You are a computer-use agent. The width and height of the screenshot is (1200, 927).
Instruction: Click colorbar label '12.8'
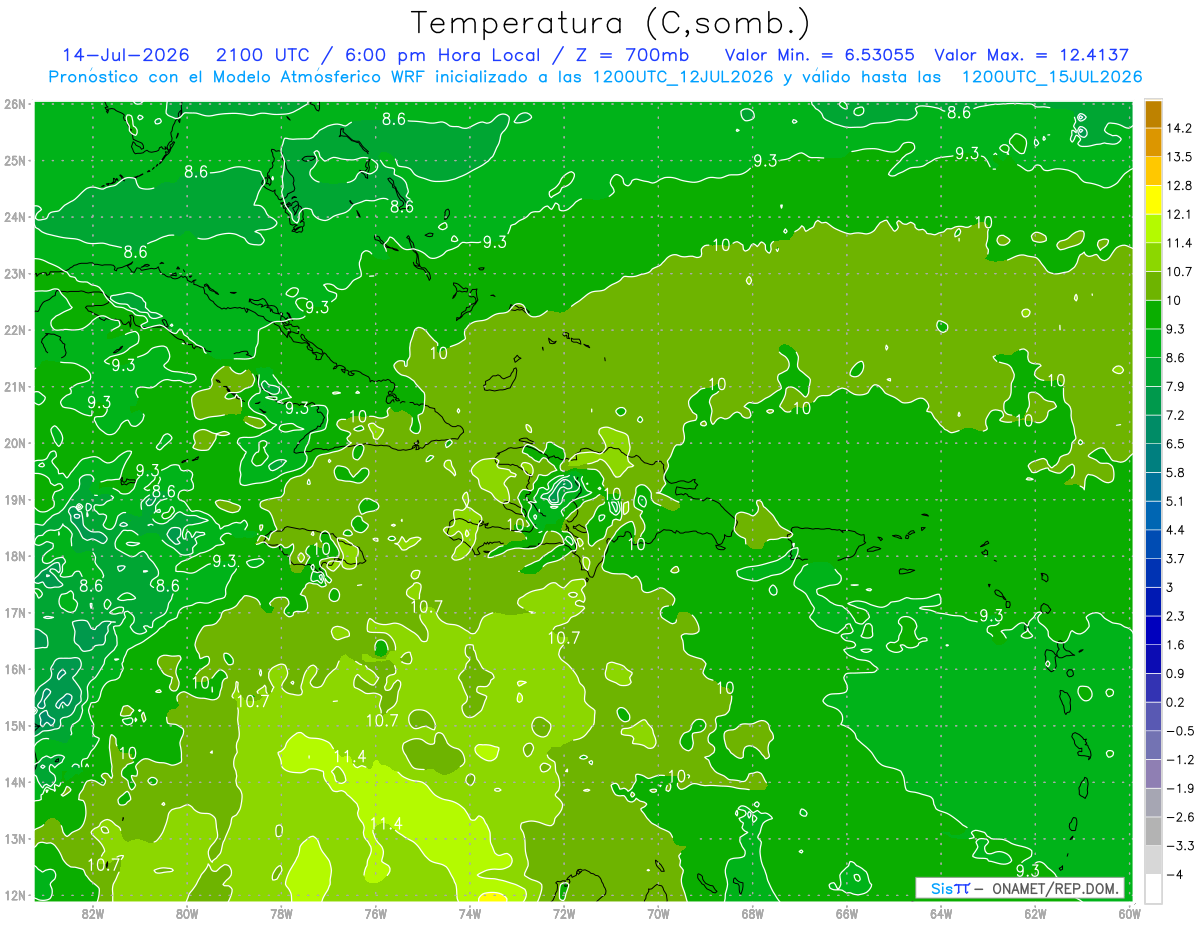click(1180, 186)
